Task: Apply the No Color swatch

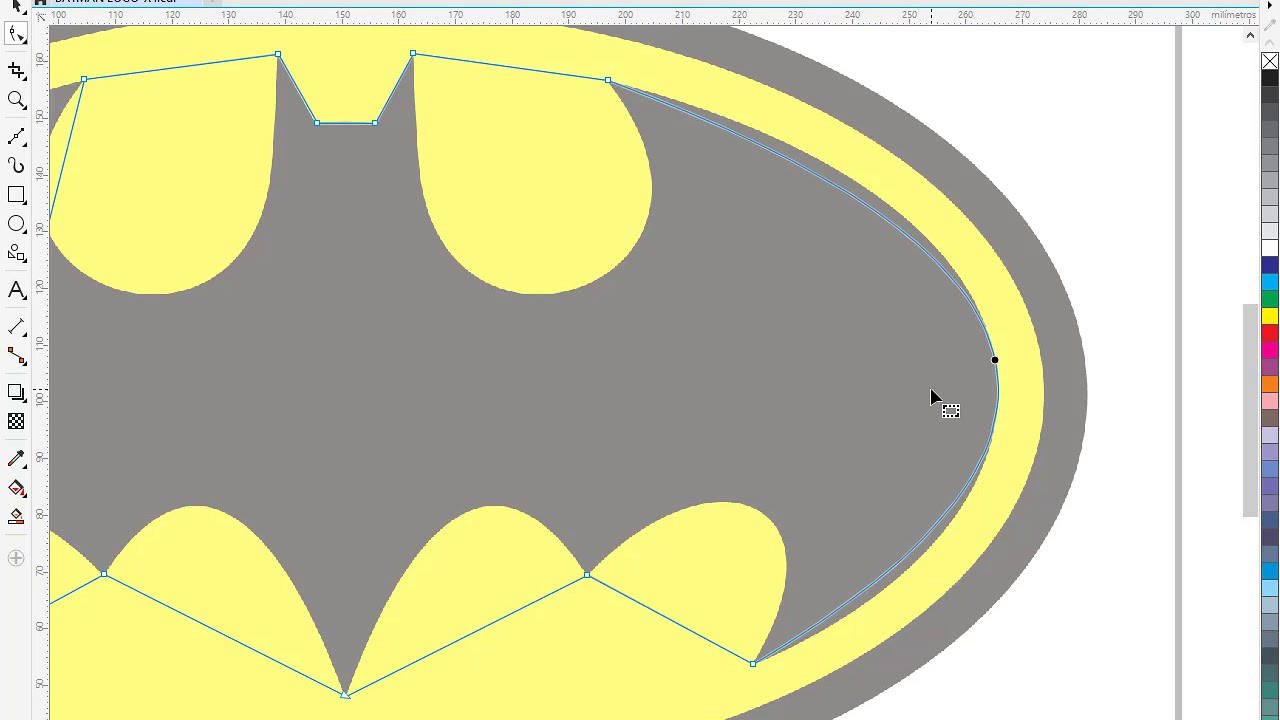Action: (x=1270, y=62)
